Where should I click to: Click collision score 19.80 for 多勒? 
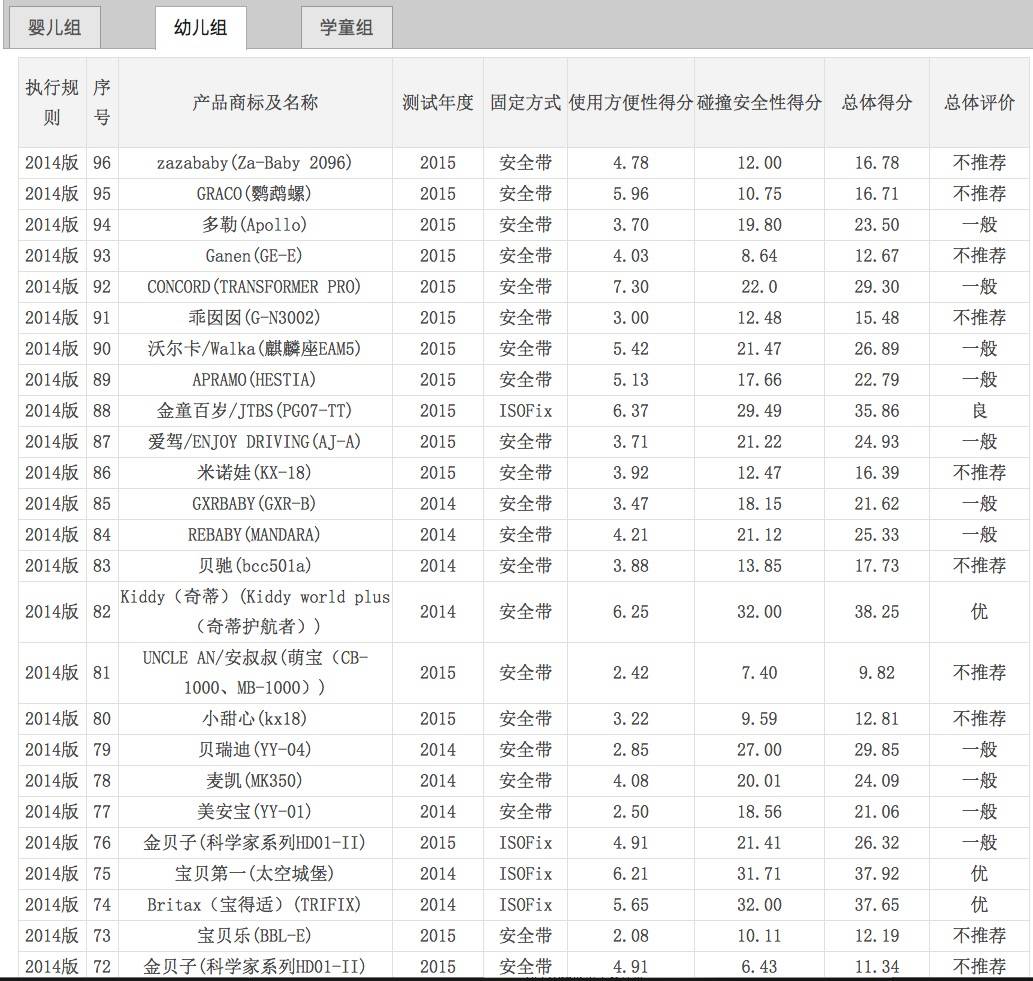(x=759, y=225)
